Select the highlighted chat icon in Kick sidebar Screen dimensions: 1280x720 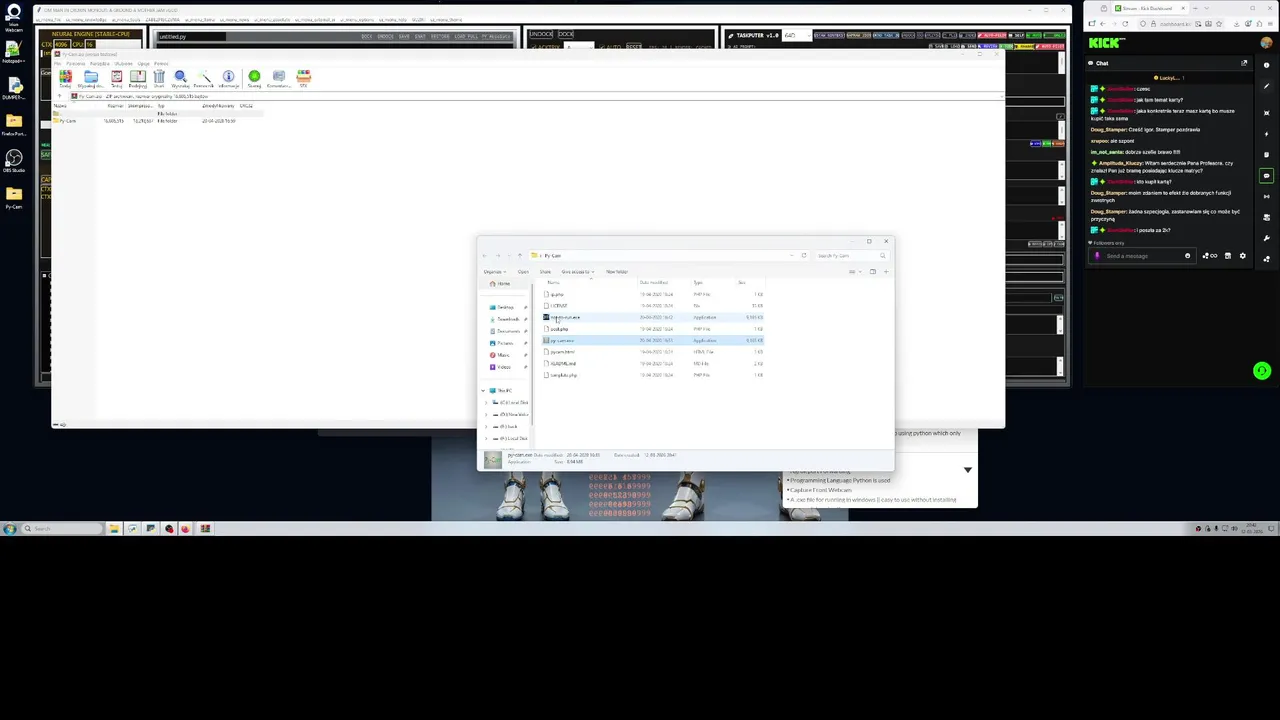point(1266,176)
